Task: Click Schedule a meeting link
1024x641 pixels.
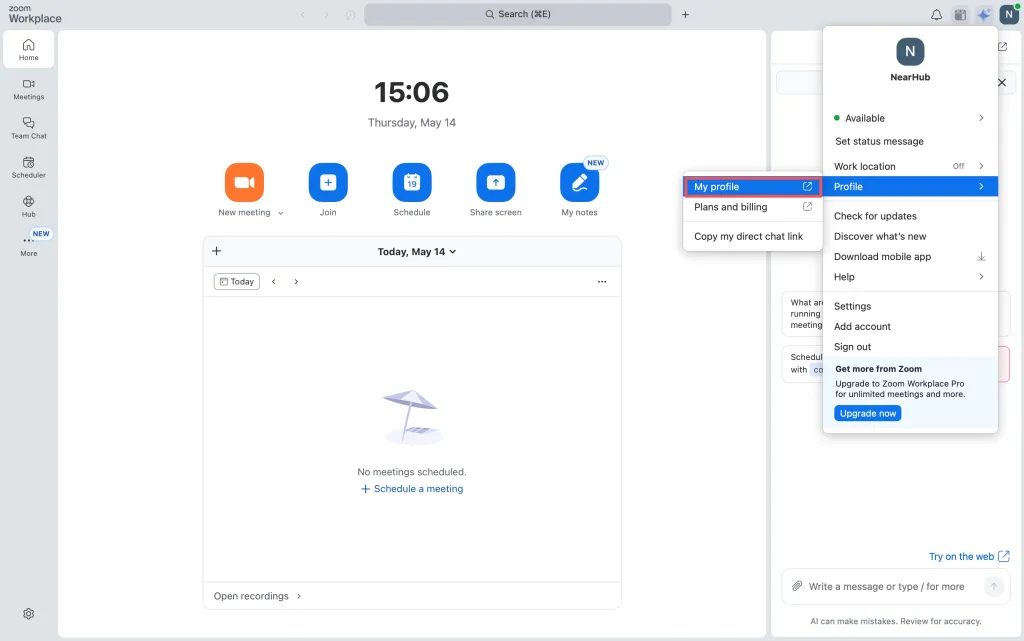Action: [x=412, y=488]
